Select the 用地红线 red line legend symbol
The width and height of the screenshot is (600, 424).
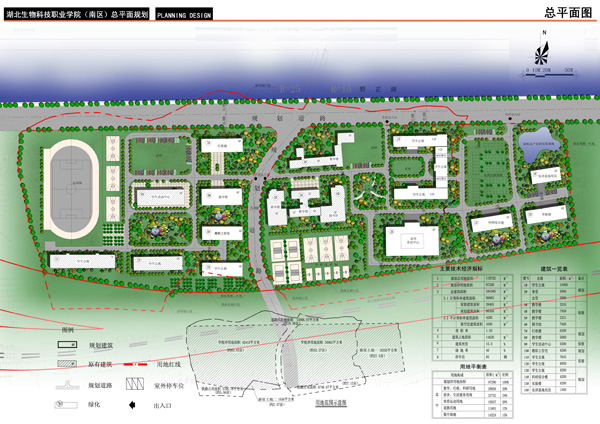137,365
